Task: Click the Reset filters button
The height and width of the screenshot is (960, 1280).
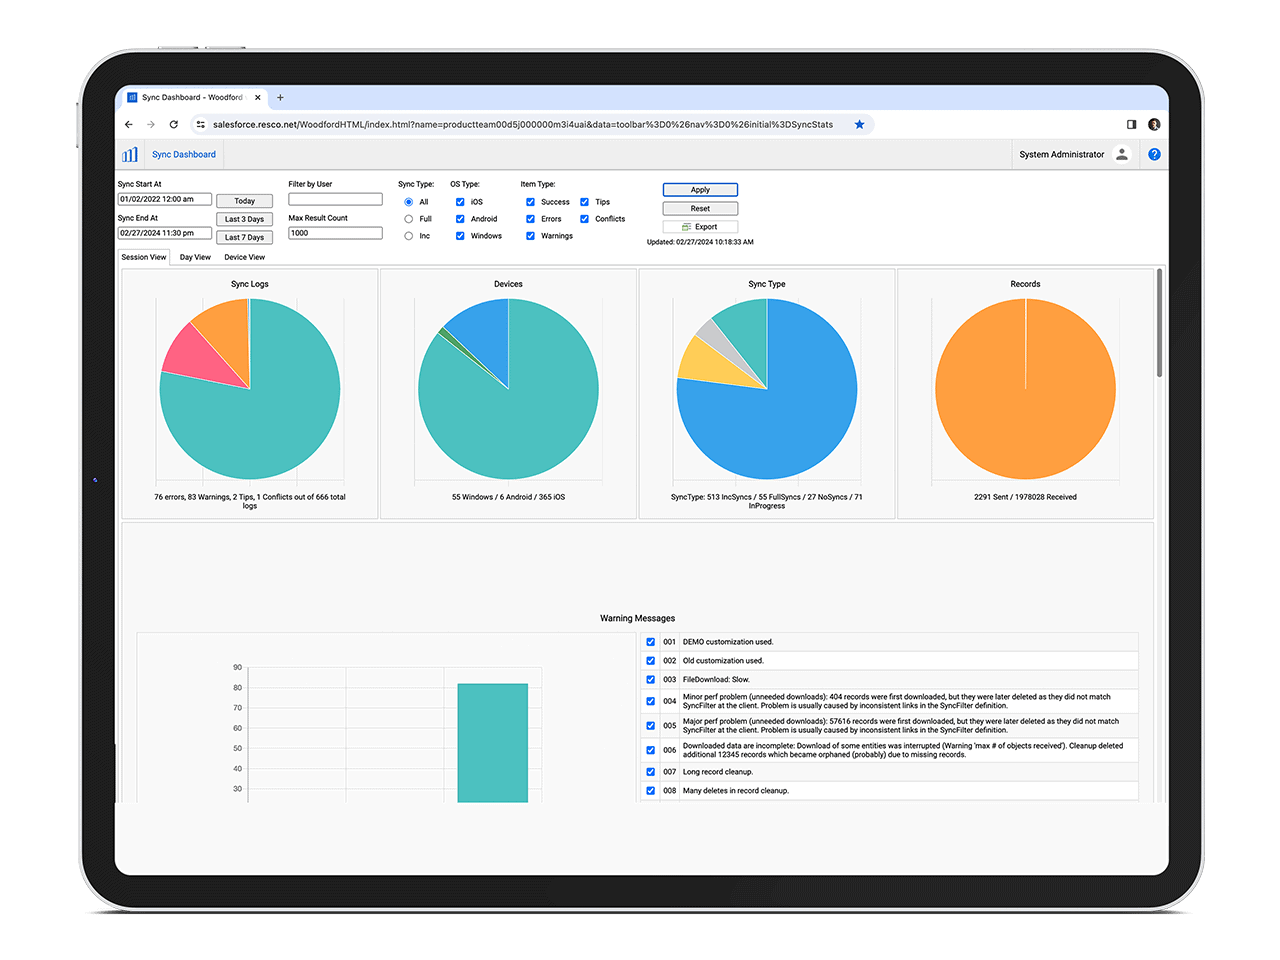Action: pos(700,209)
